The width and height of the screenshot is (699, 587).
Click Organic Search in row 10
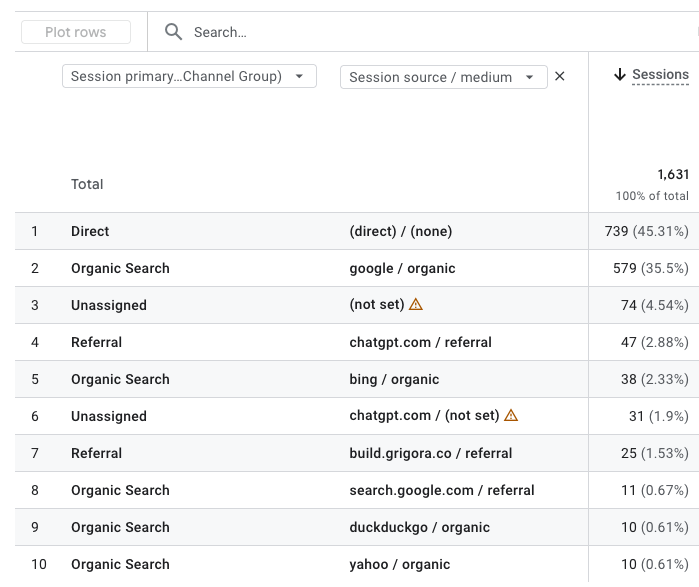120,564
